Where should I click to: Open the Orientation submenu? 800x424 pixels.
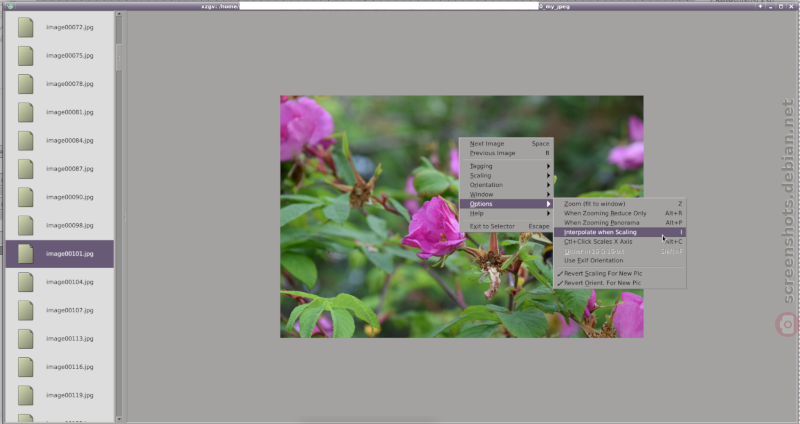[x=506, y=185]
